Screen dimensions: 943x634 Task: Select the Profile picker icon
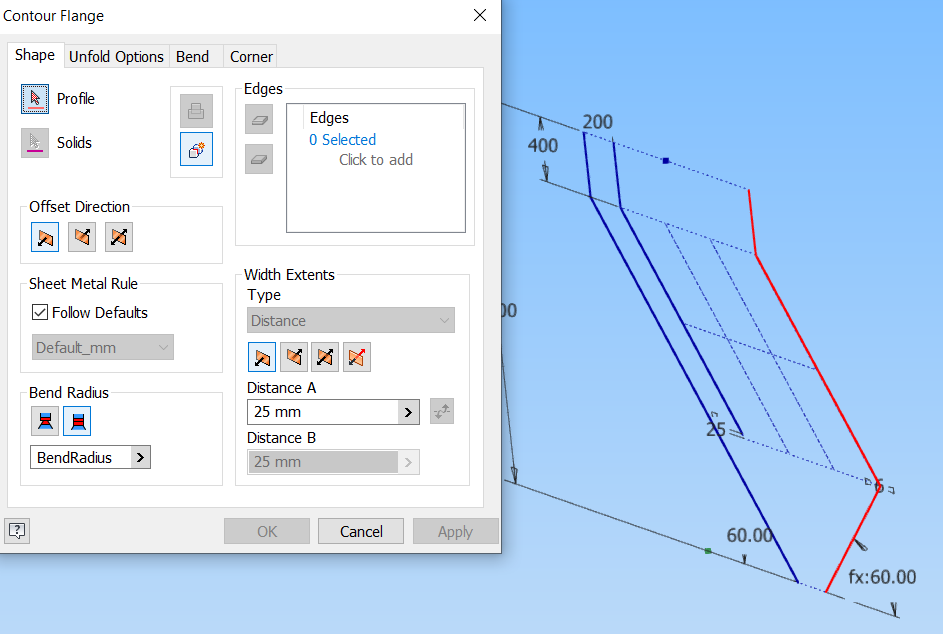(35, 98)
